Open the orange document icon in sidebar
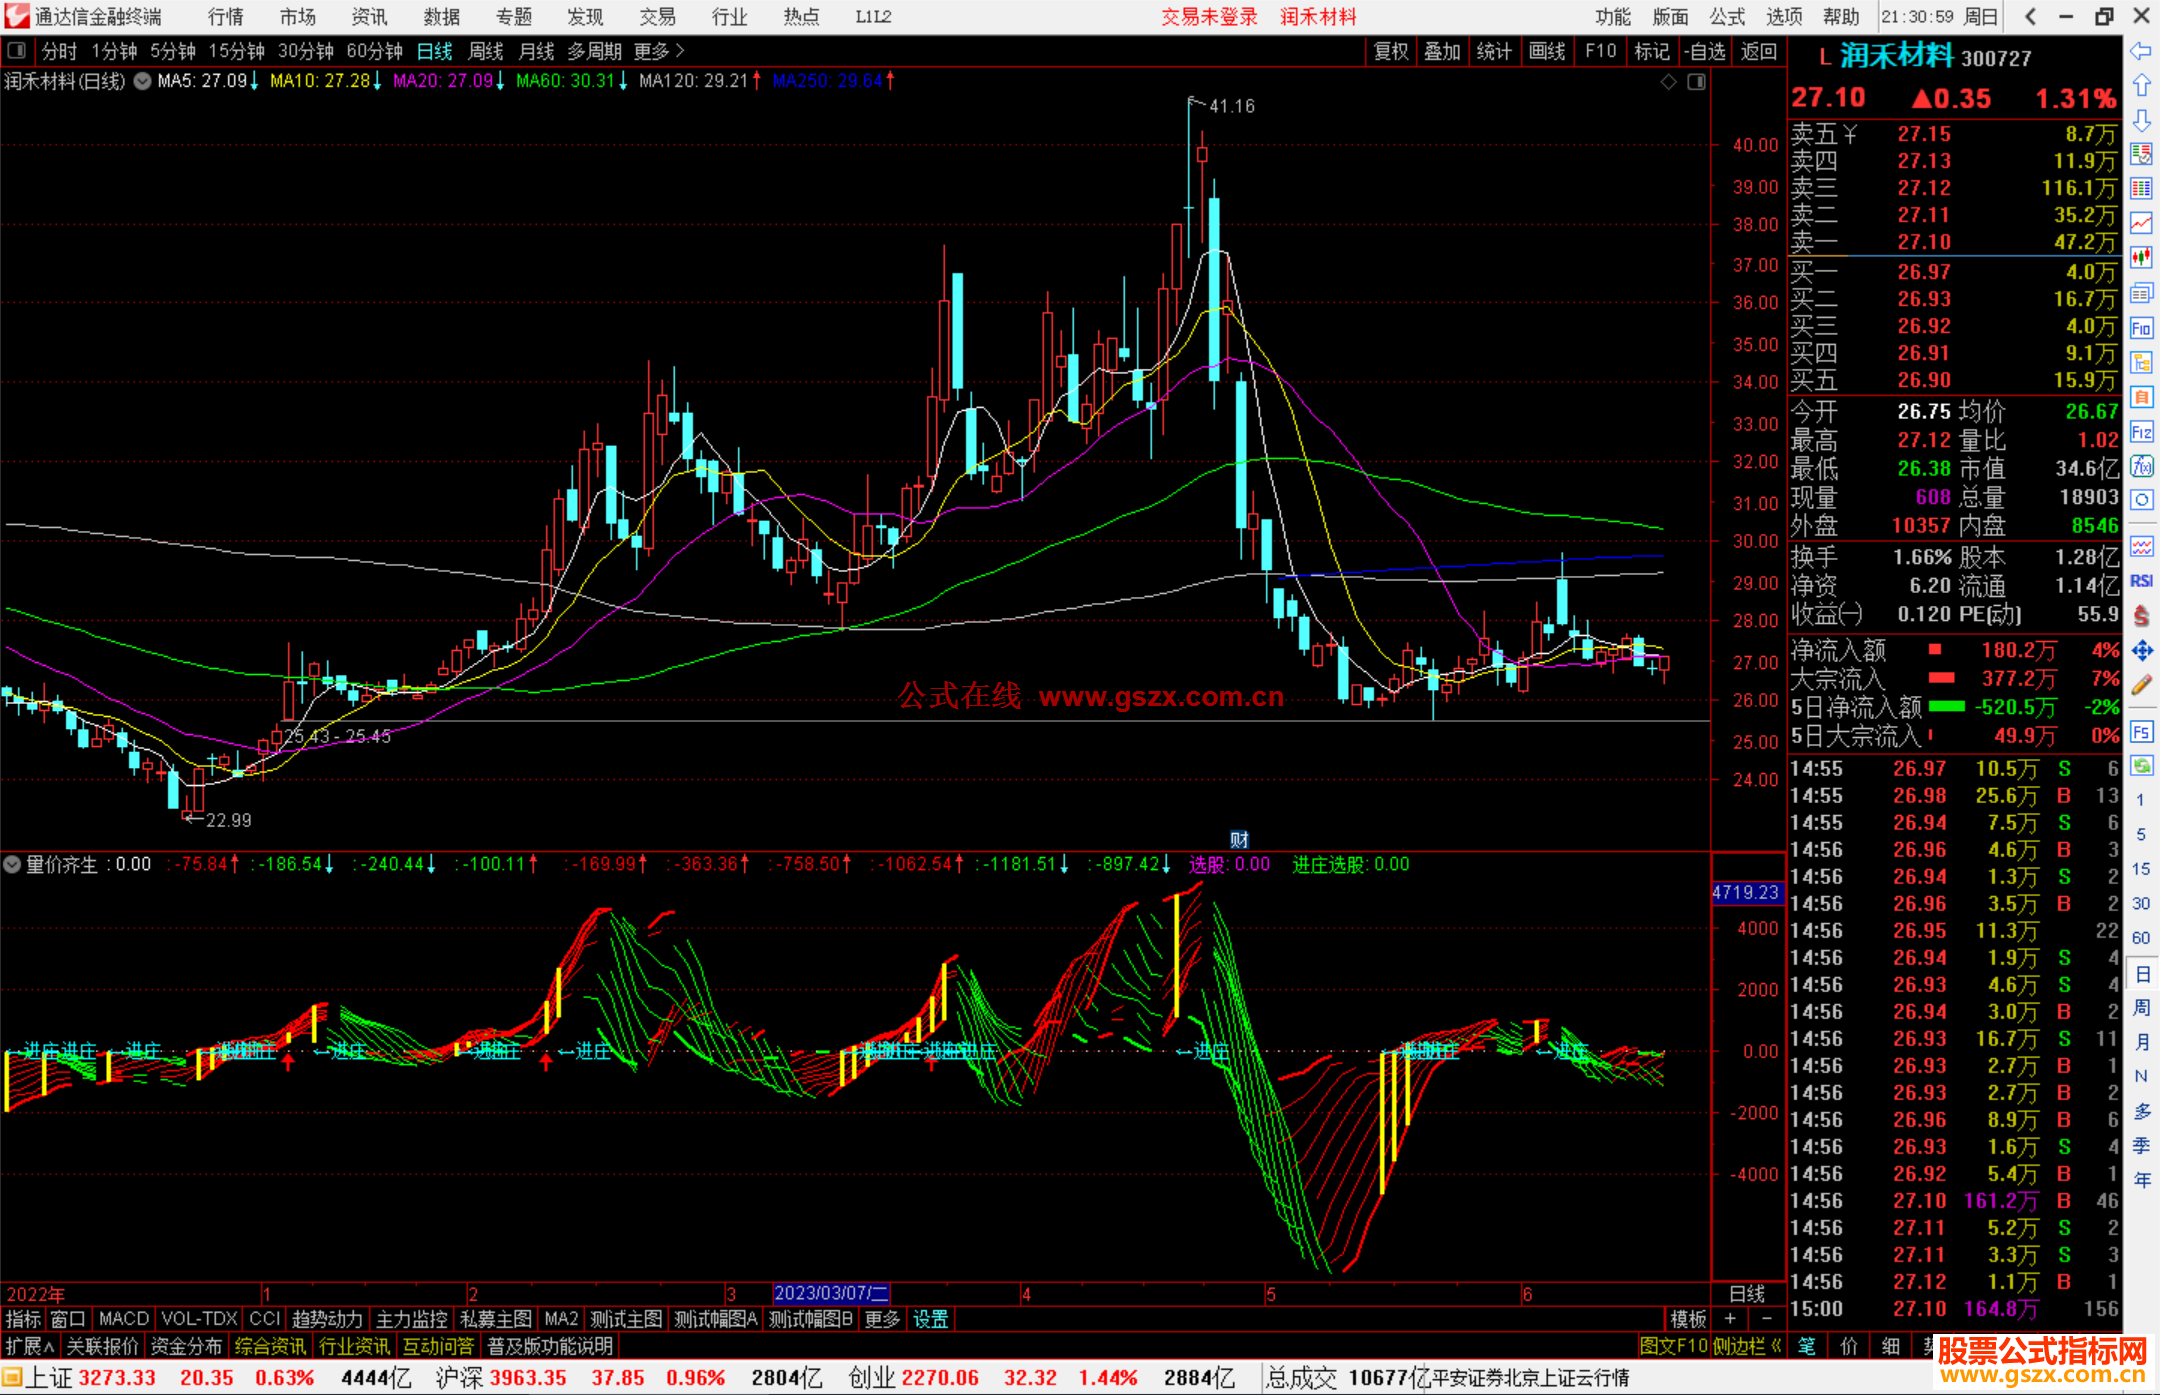This screenshot has height=1395, width=2160. [x=2141, y=397]
